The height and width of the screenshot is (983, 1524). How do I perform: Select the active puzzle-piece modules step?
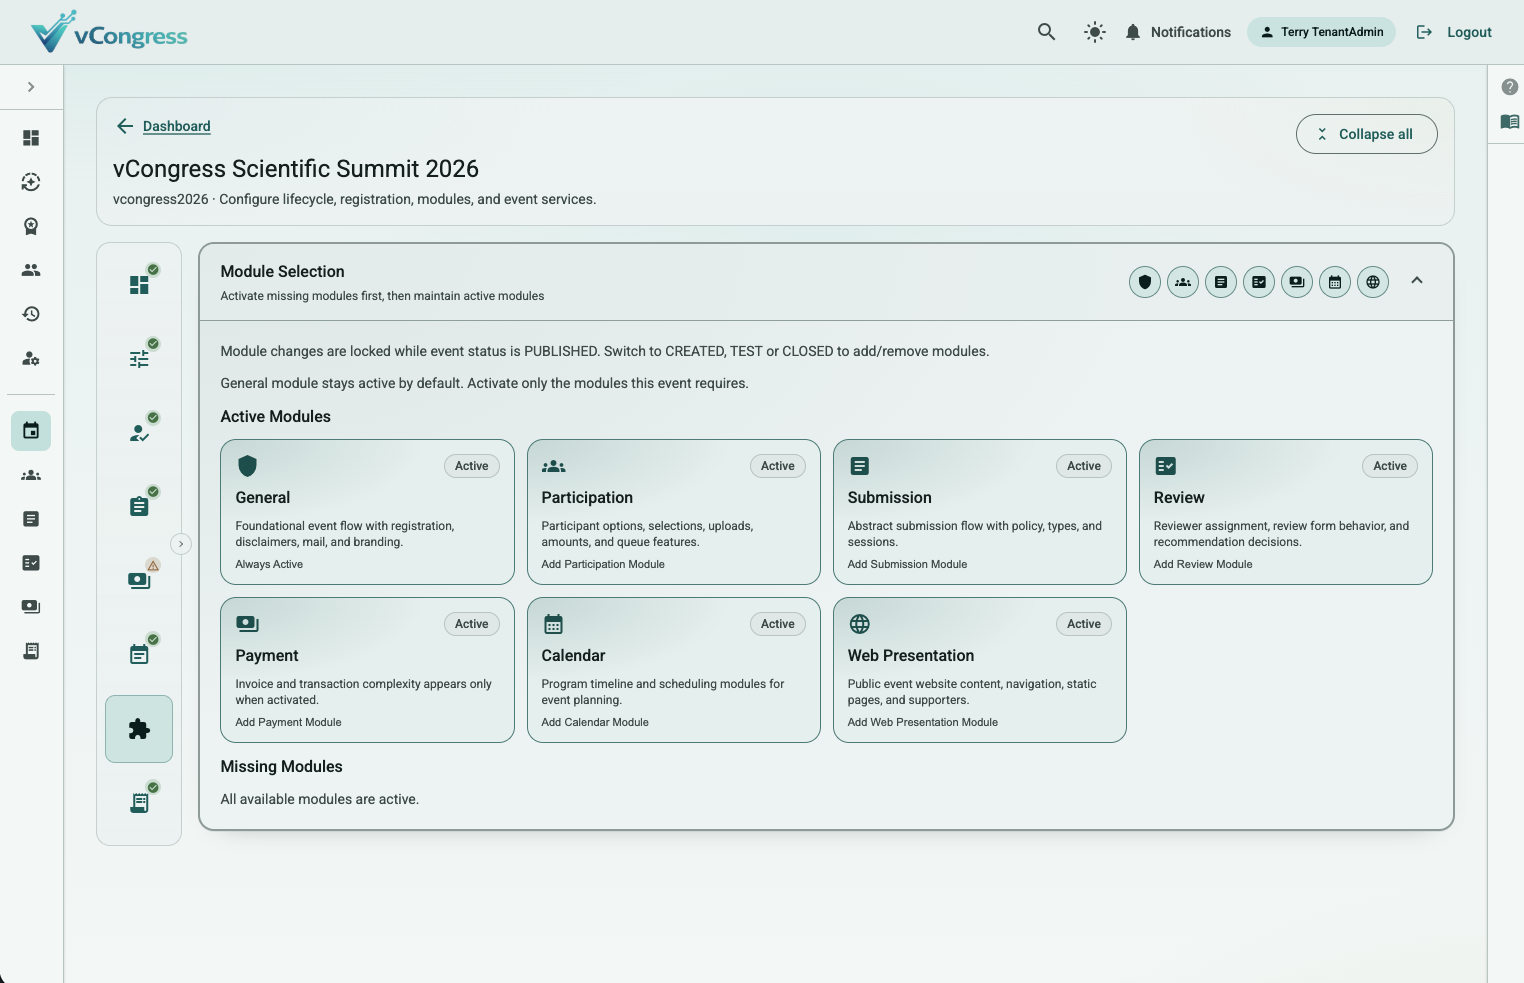[139, 729]
